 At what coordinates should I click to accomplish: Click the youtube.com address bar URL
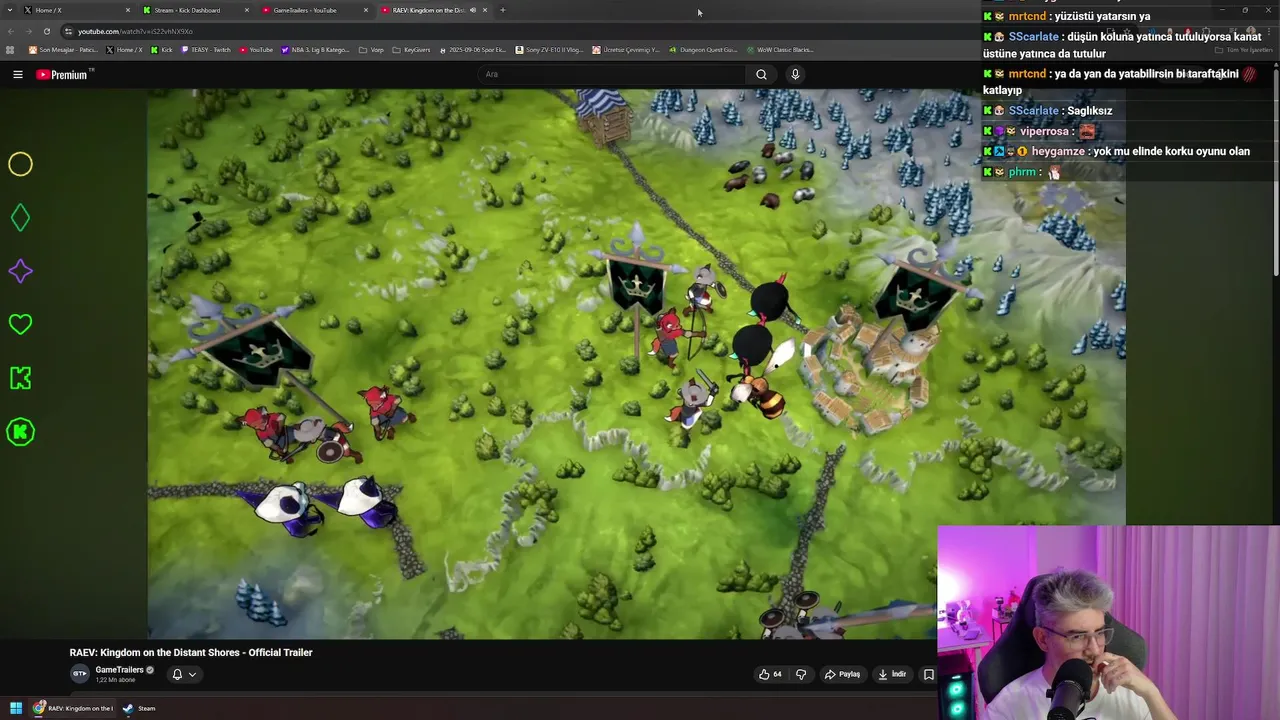(x=135, y=31)
